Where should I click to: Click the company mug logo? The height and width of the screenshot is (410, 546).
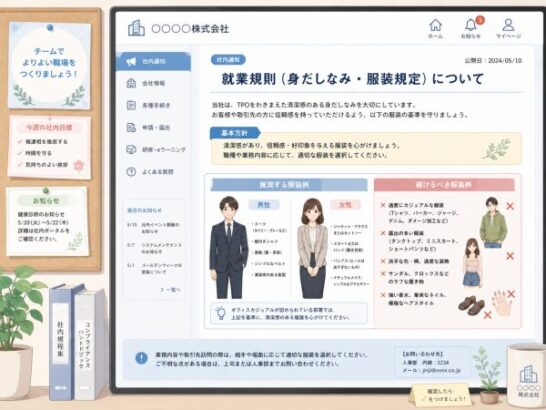click(528, 381)
